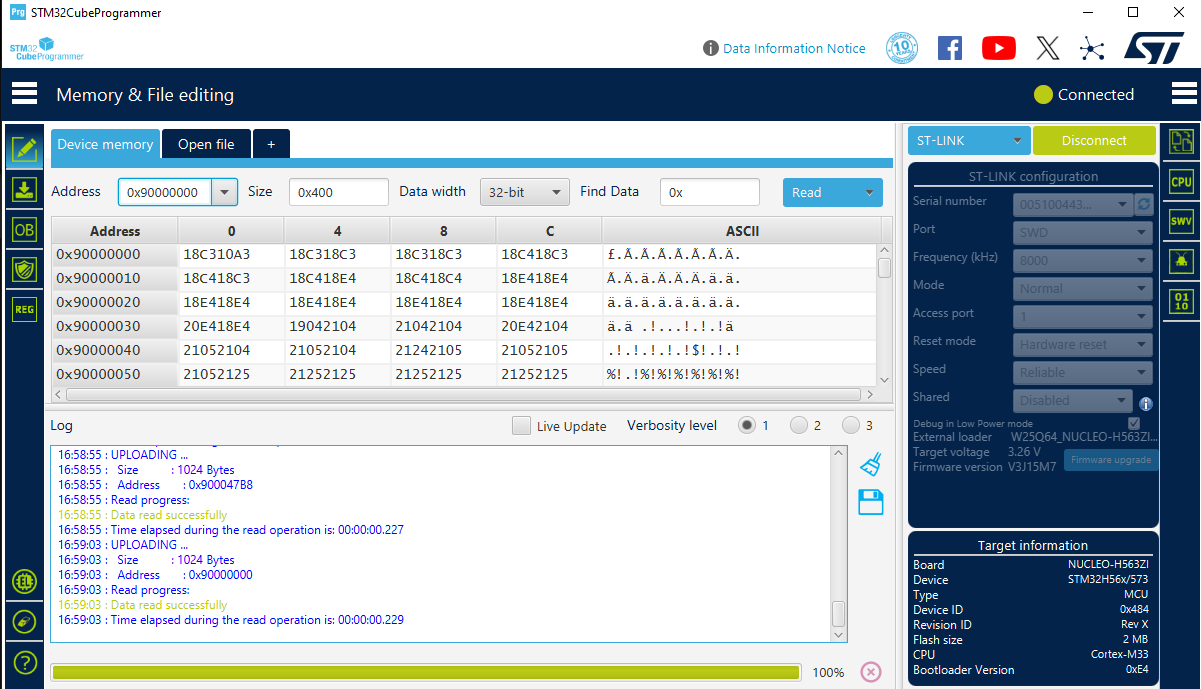Open Erasing & Programming download icon

coord(24,190)
